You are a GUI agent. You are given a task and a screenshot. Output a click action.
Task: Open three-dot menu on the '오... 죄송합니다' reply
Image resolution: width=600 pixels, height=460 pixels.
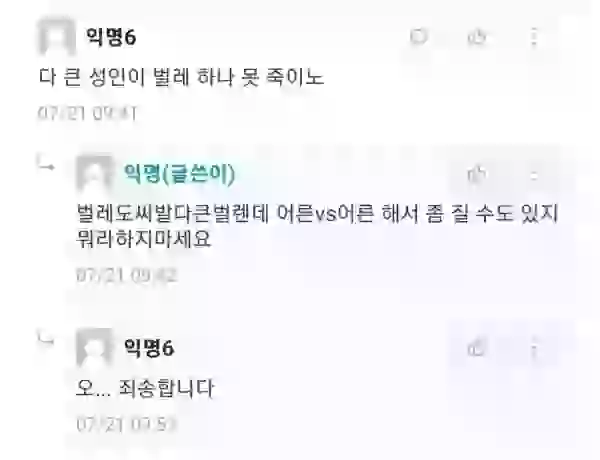[x=534, y=348]
